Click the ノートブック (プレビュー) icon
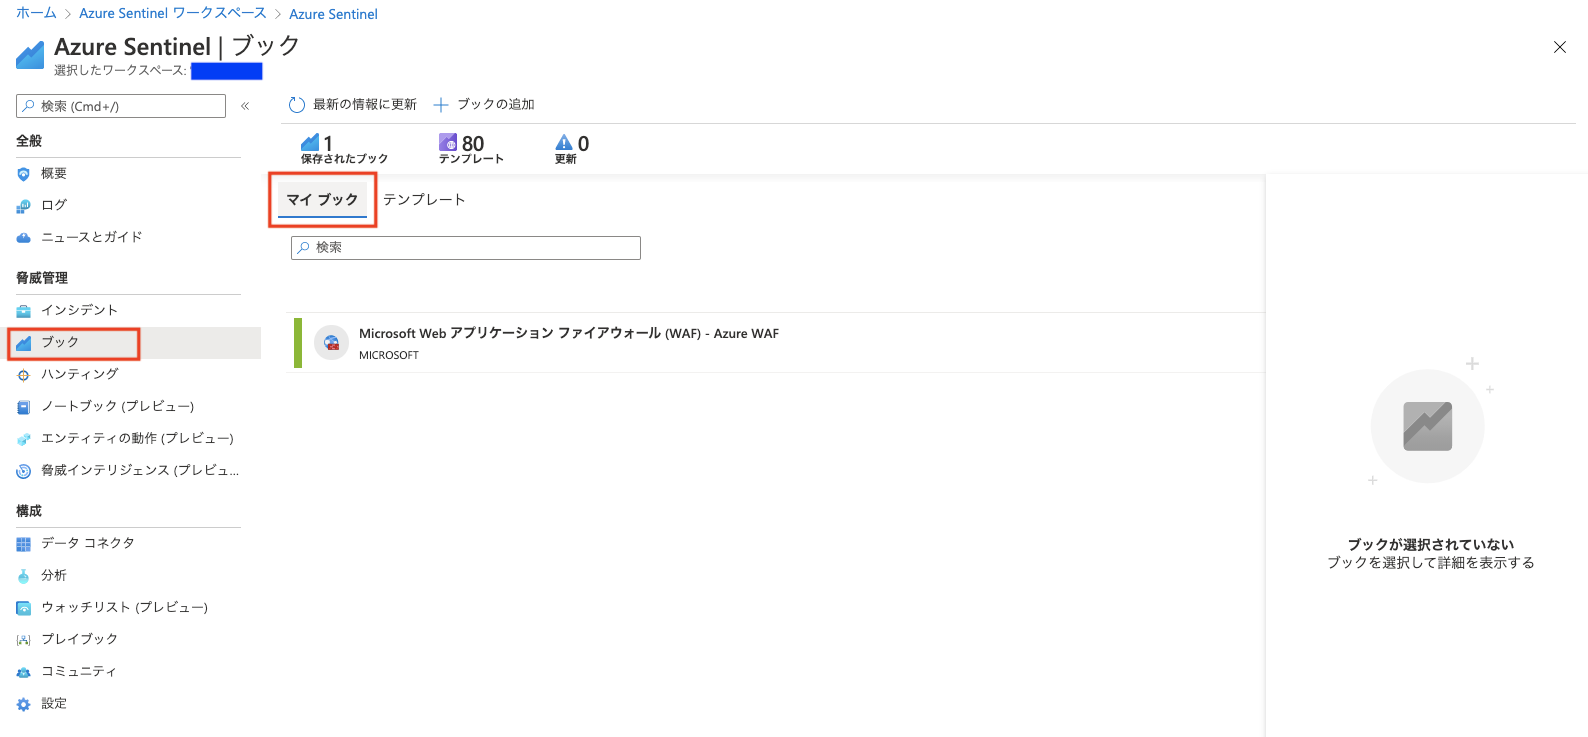 tap(24, 407)
